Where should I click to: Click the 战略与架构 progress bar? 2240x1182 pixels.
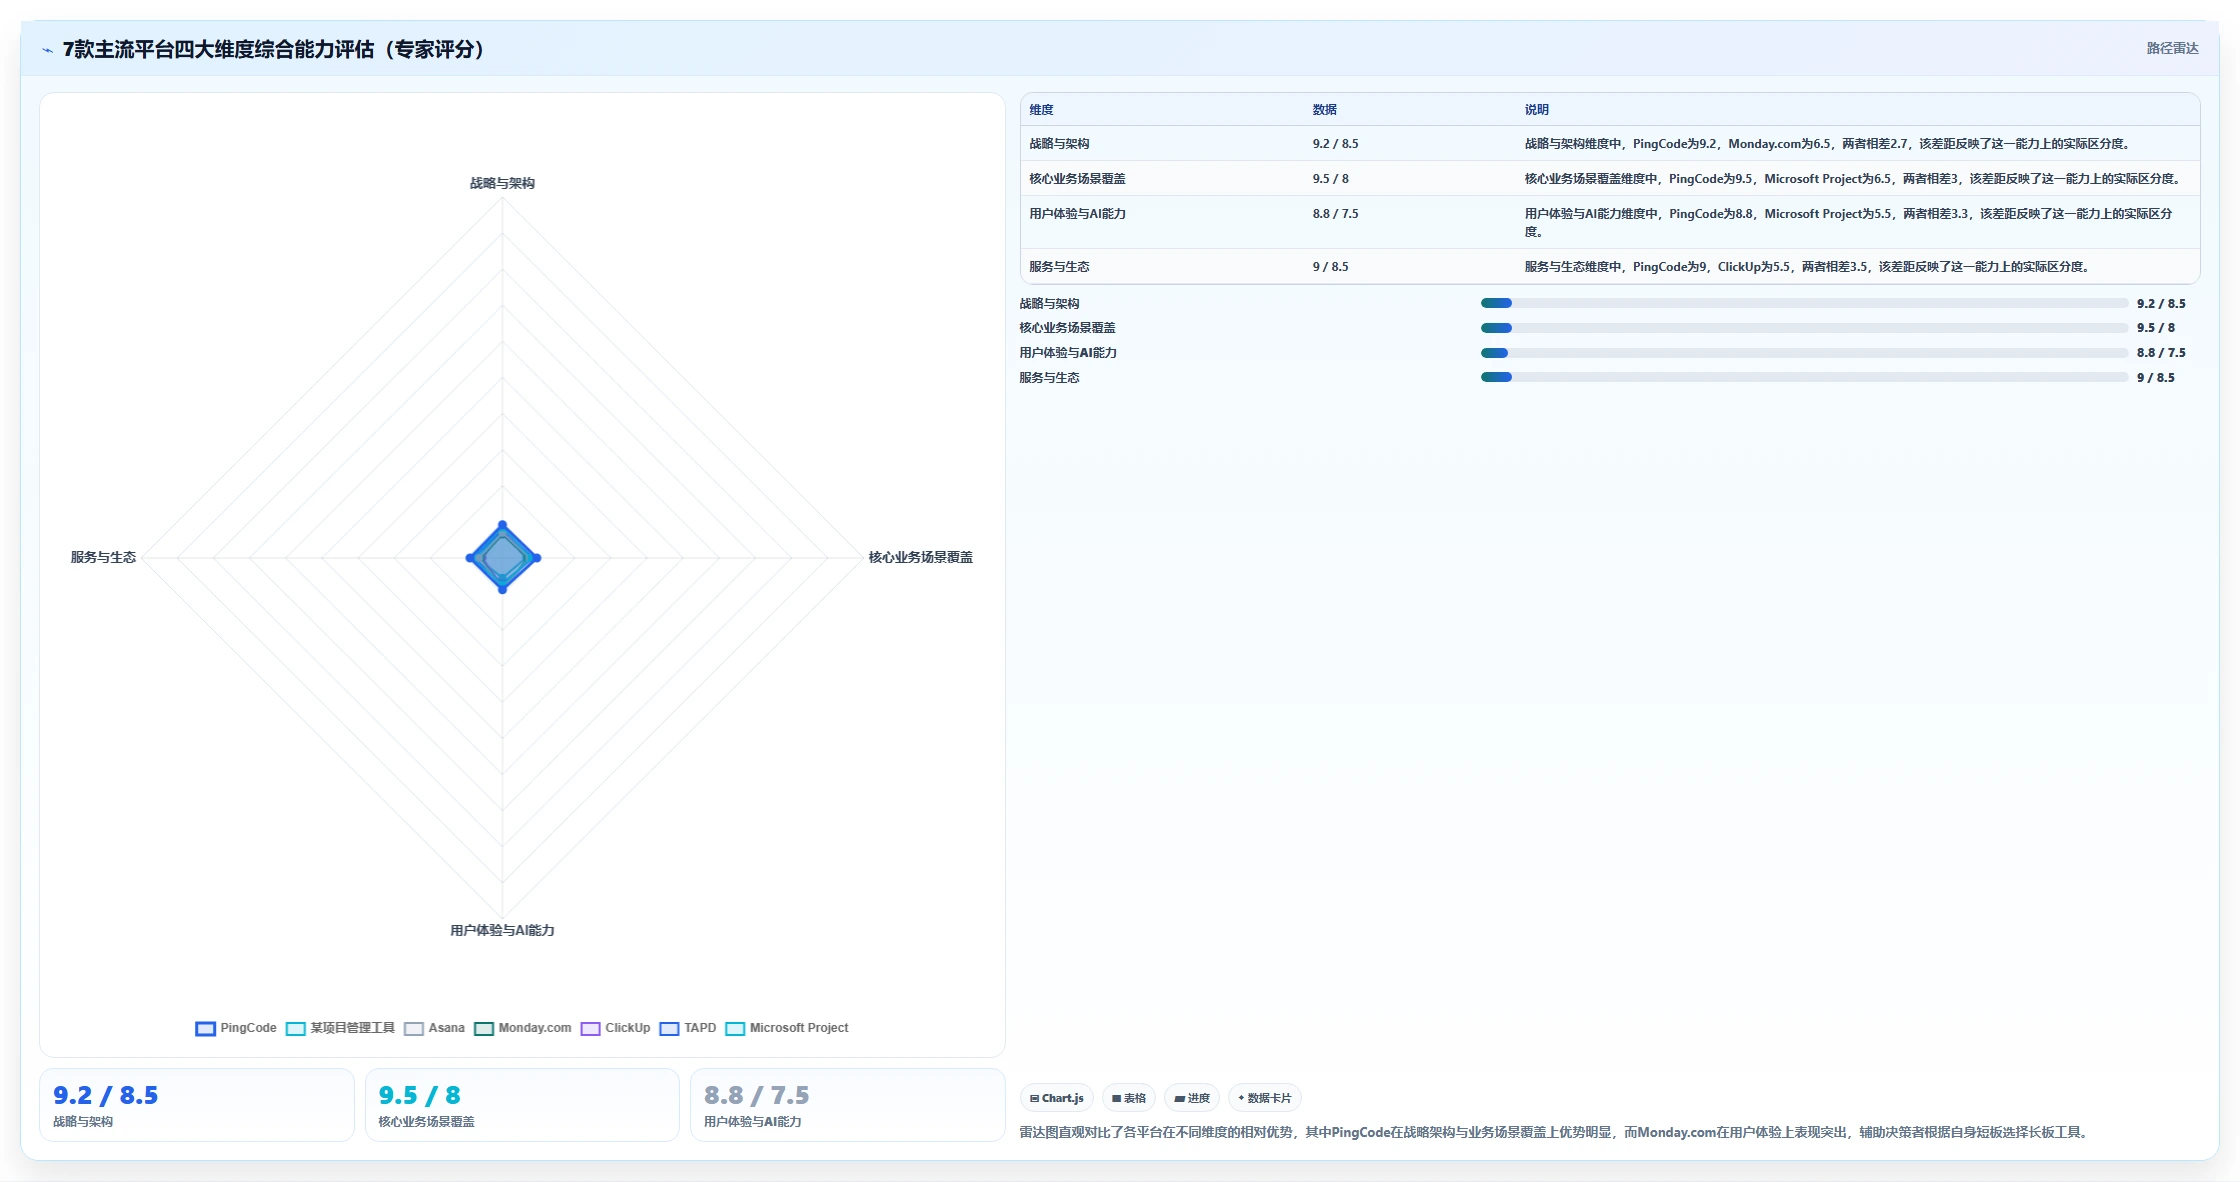(x=1804, y=303)
